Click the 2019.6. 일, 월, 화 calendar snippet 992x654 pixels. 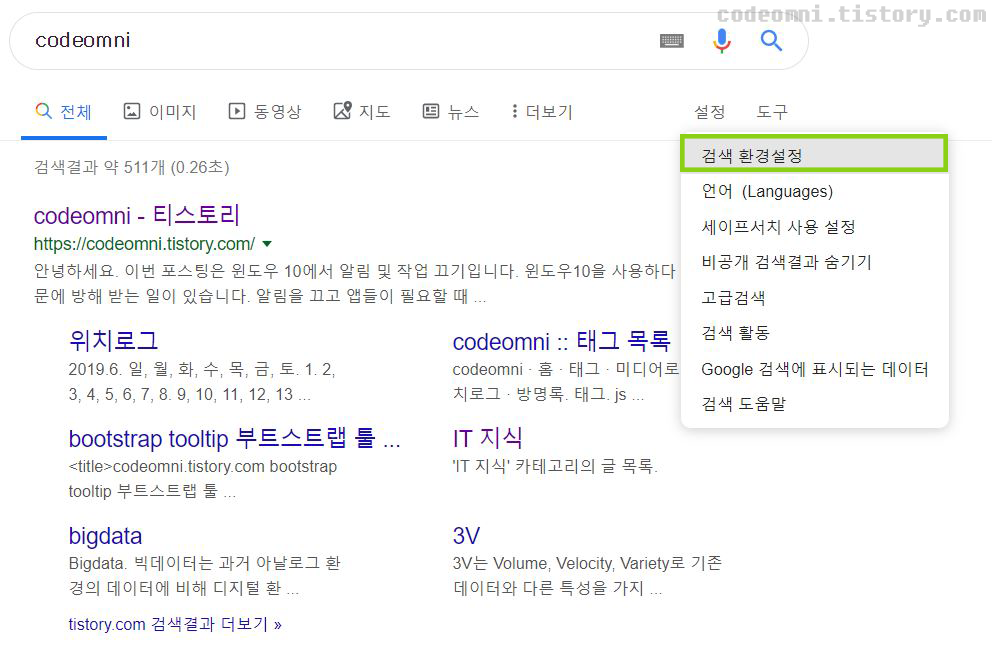[x=202, y=382]
